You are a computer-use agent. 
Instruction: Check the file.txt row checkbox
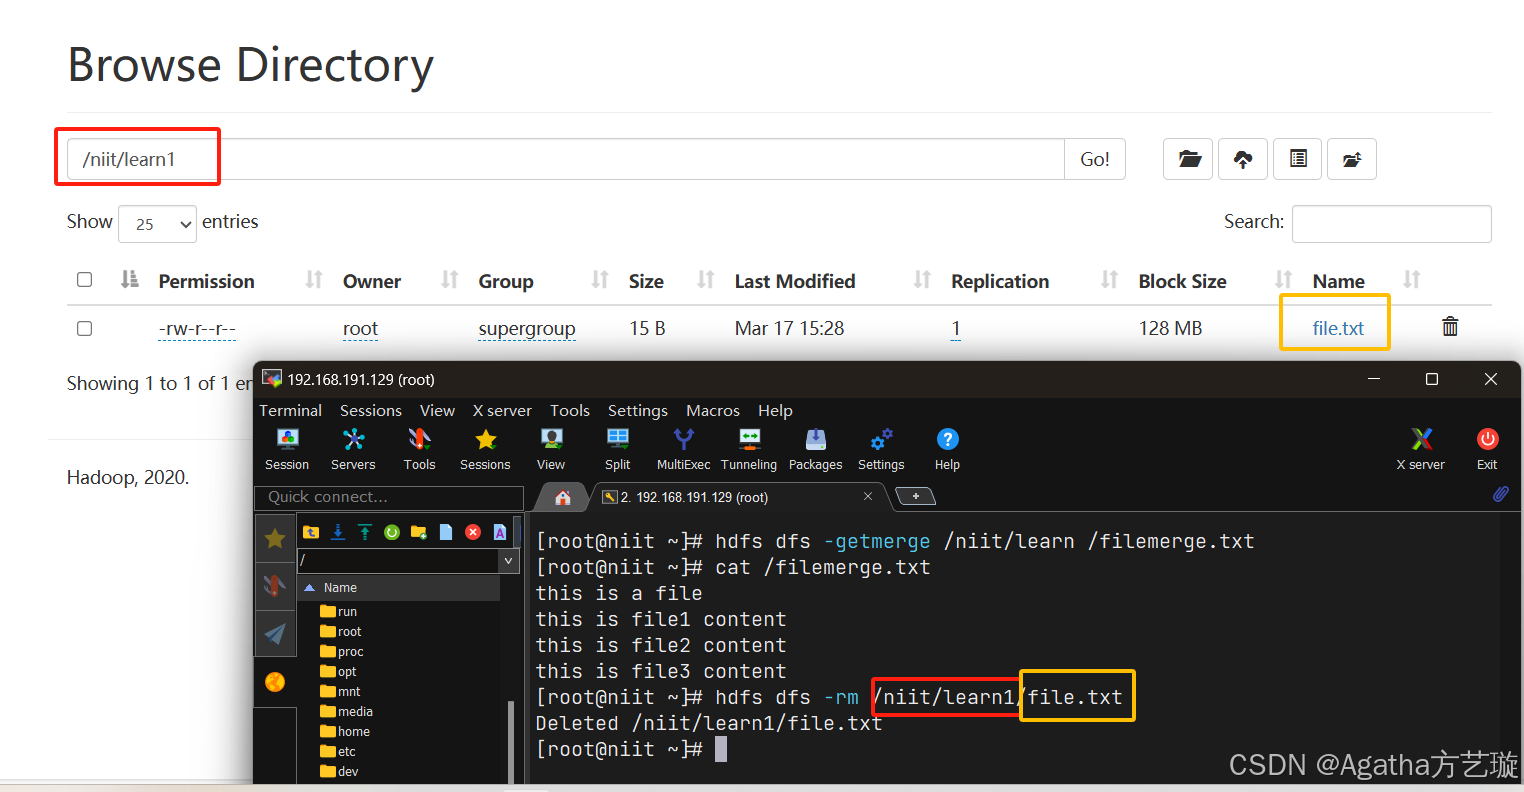click(x=85, y=328)
